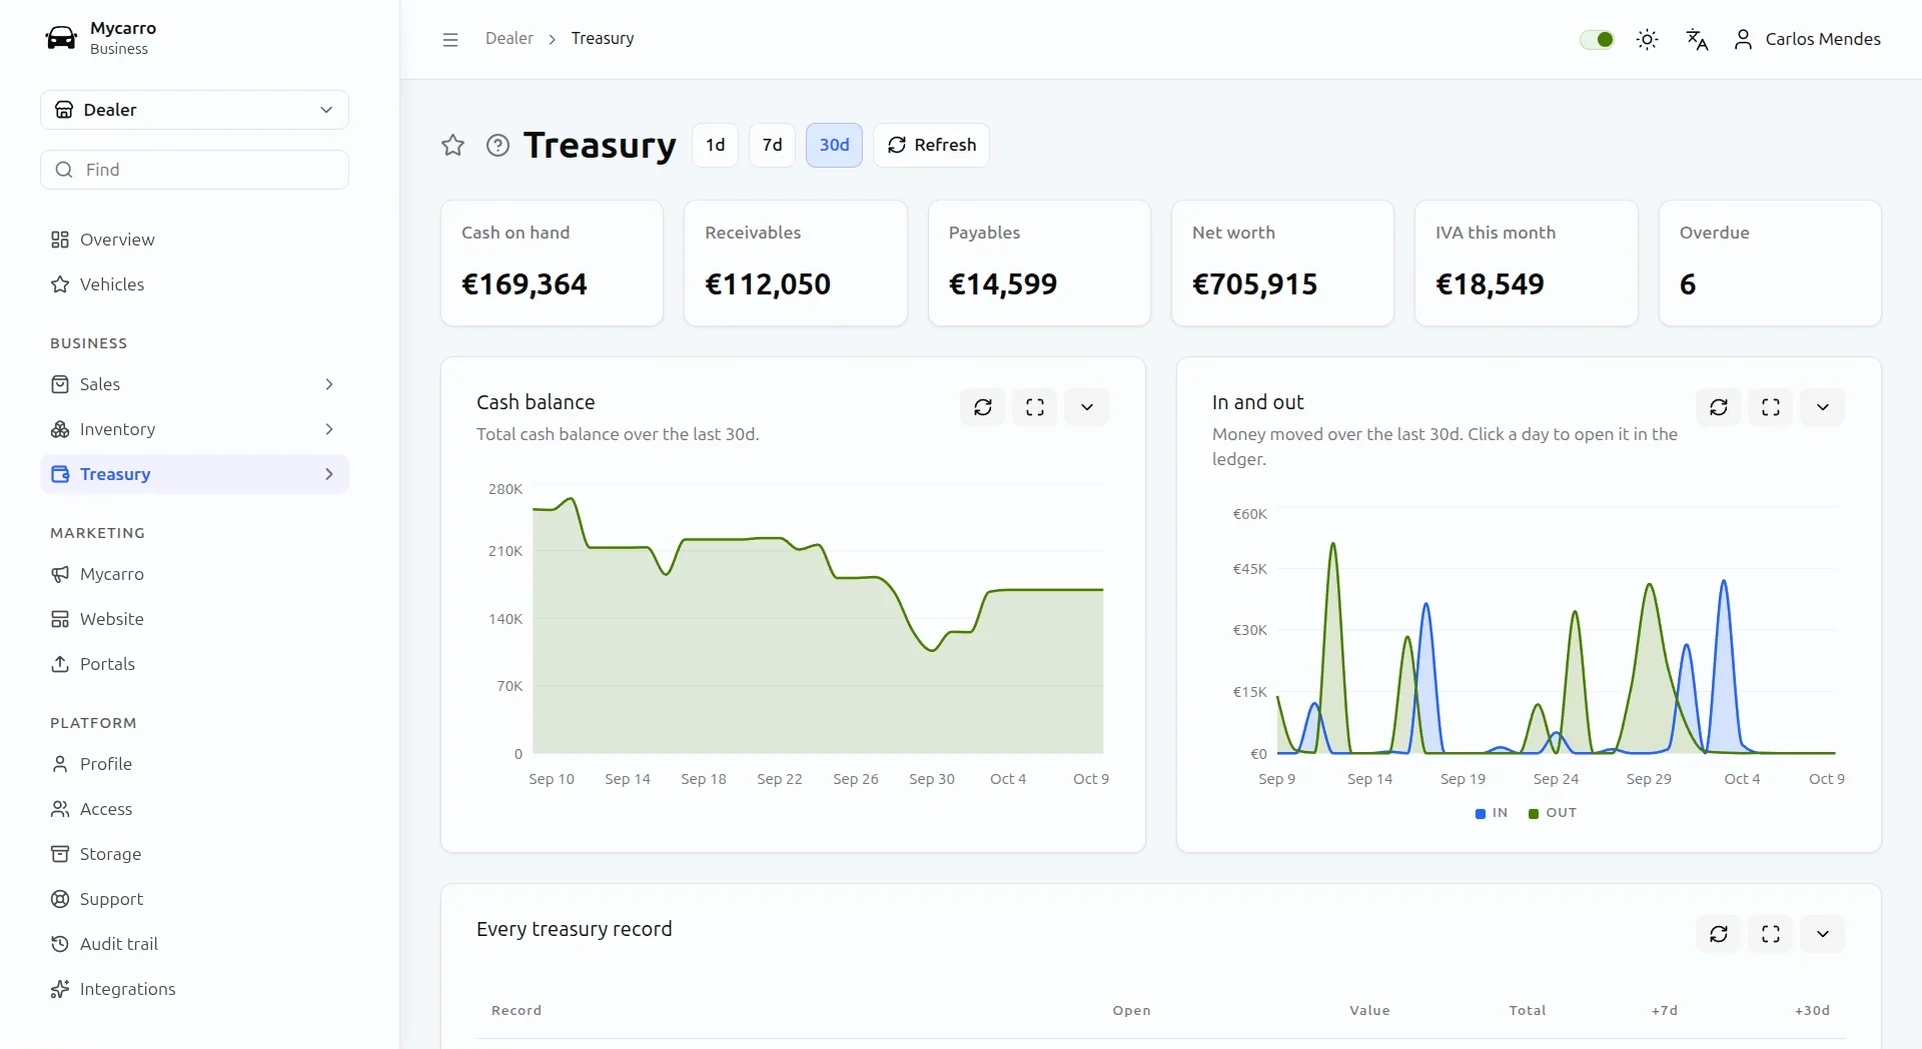This screenshot has height=1049, width=1922.
Task: Click the Find search field
Action: pyautogui.click(x=195, y=170)
